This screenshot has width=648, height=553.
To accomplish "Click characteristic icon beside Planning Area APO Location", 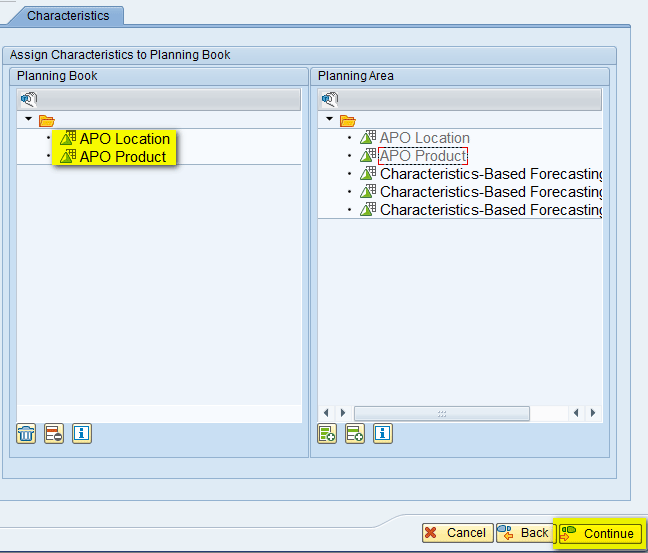I will pos(368,137).
